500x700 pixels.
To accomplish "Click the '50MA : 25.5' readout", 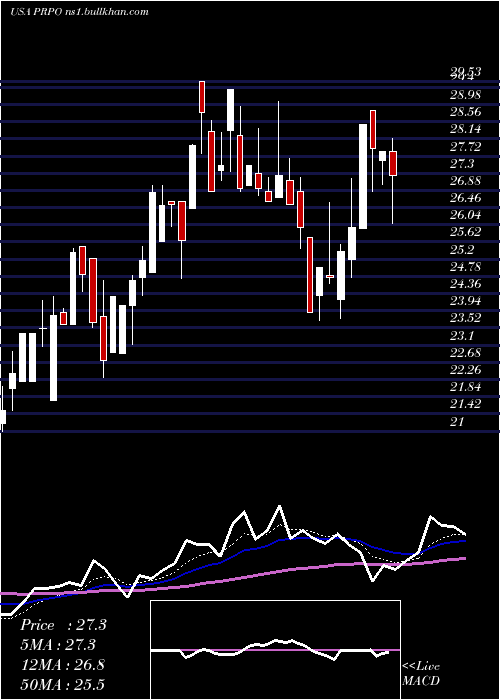I will [x=62, y=684].
